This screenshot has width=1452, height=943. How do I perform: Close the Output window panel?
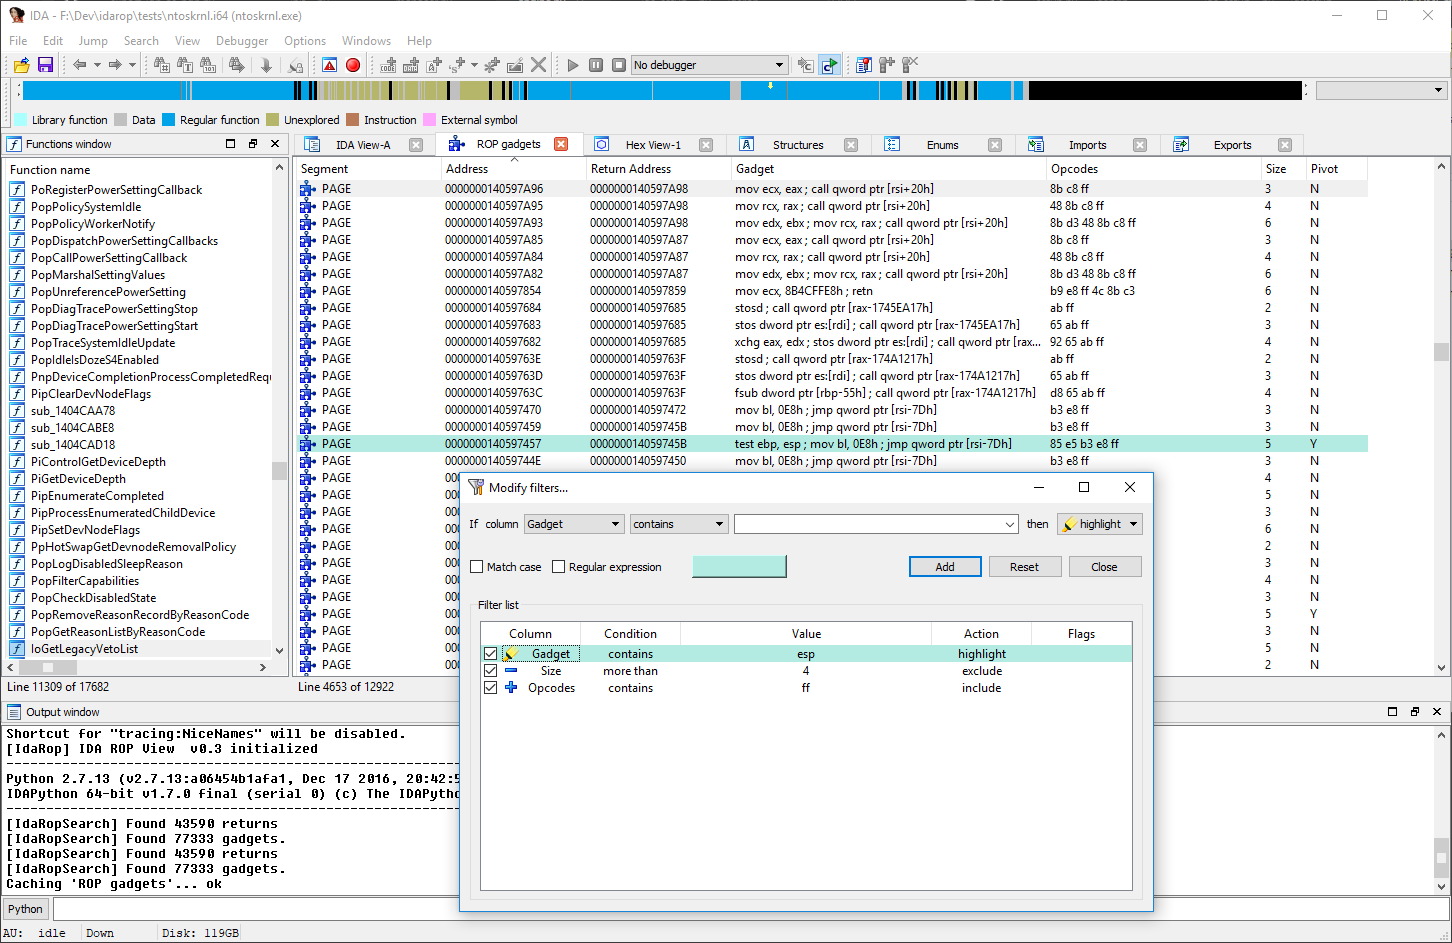[1437, 712]
